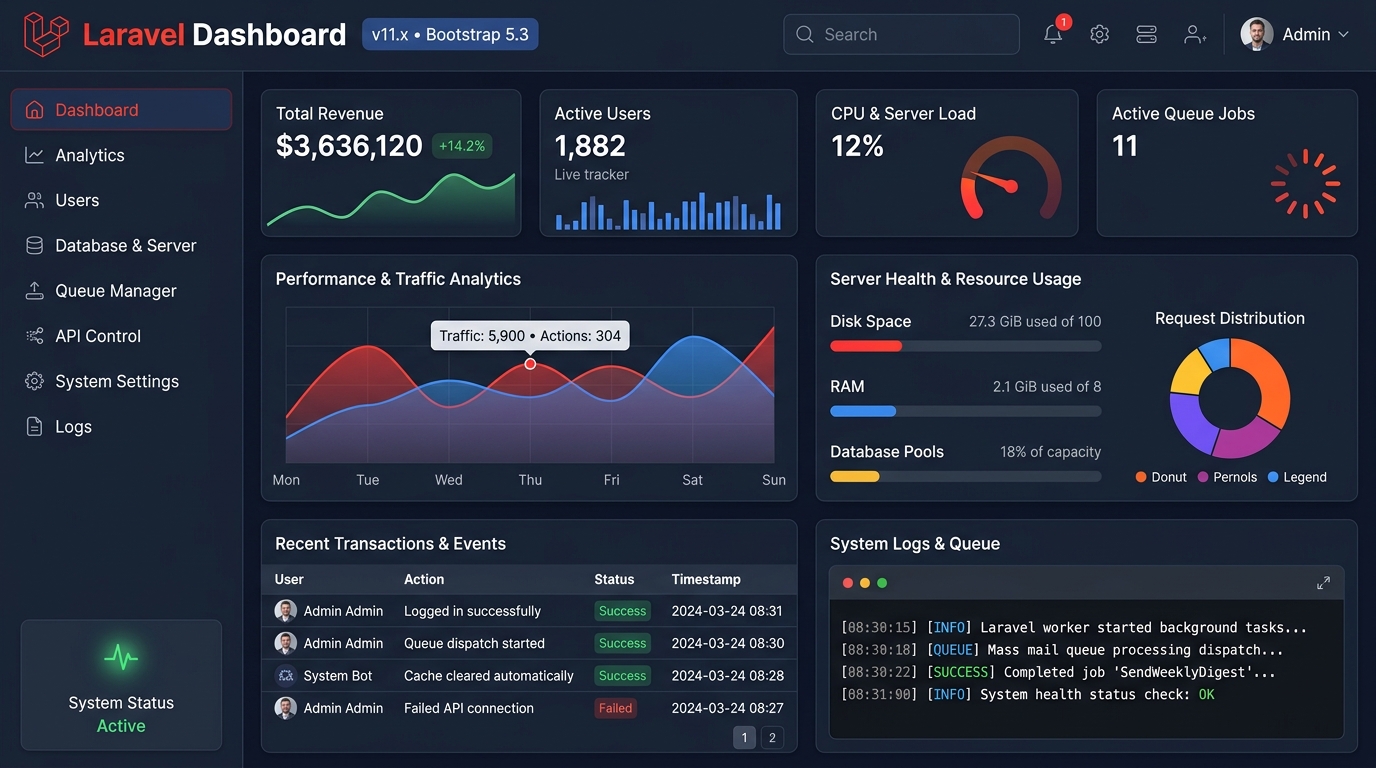Click the Admin profile avatar
Screen dimensions: 1376x768
(1257, 34)
